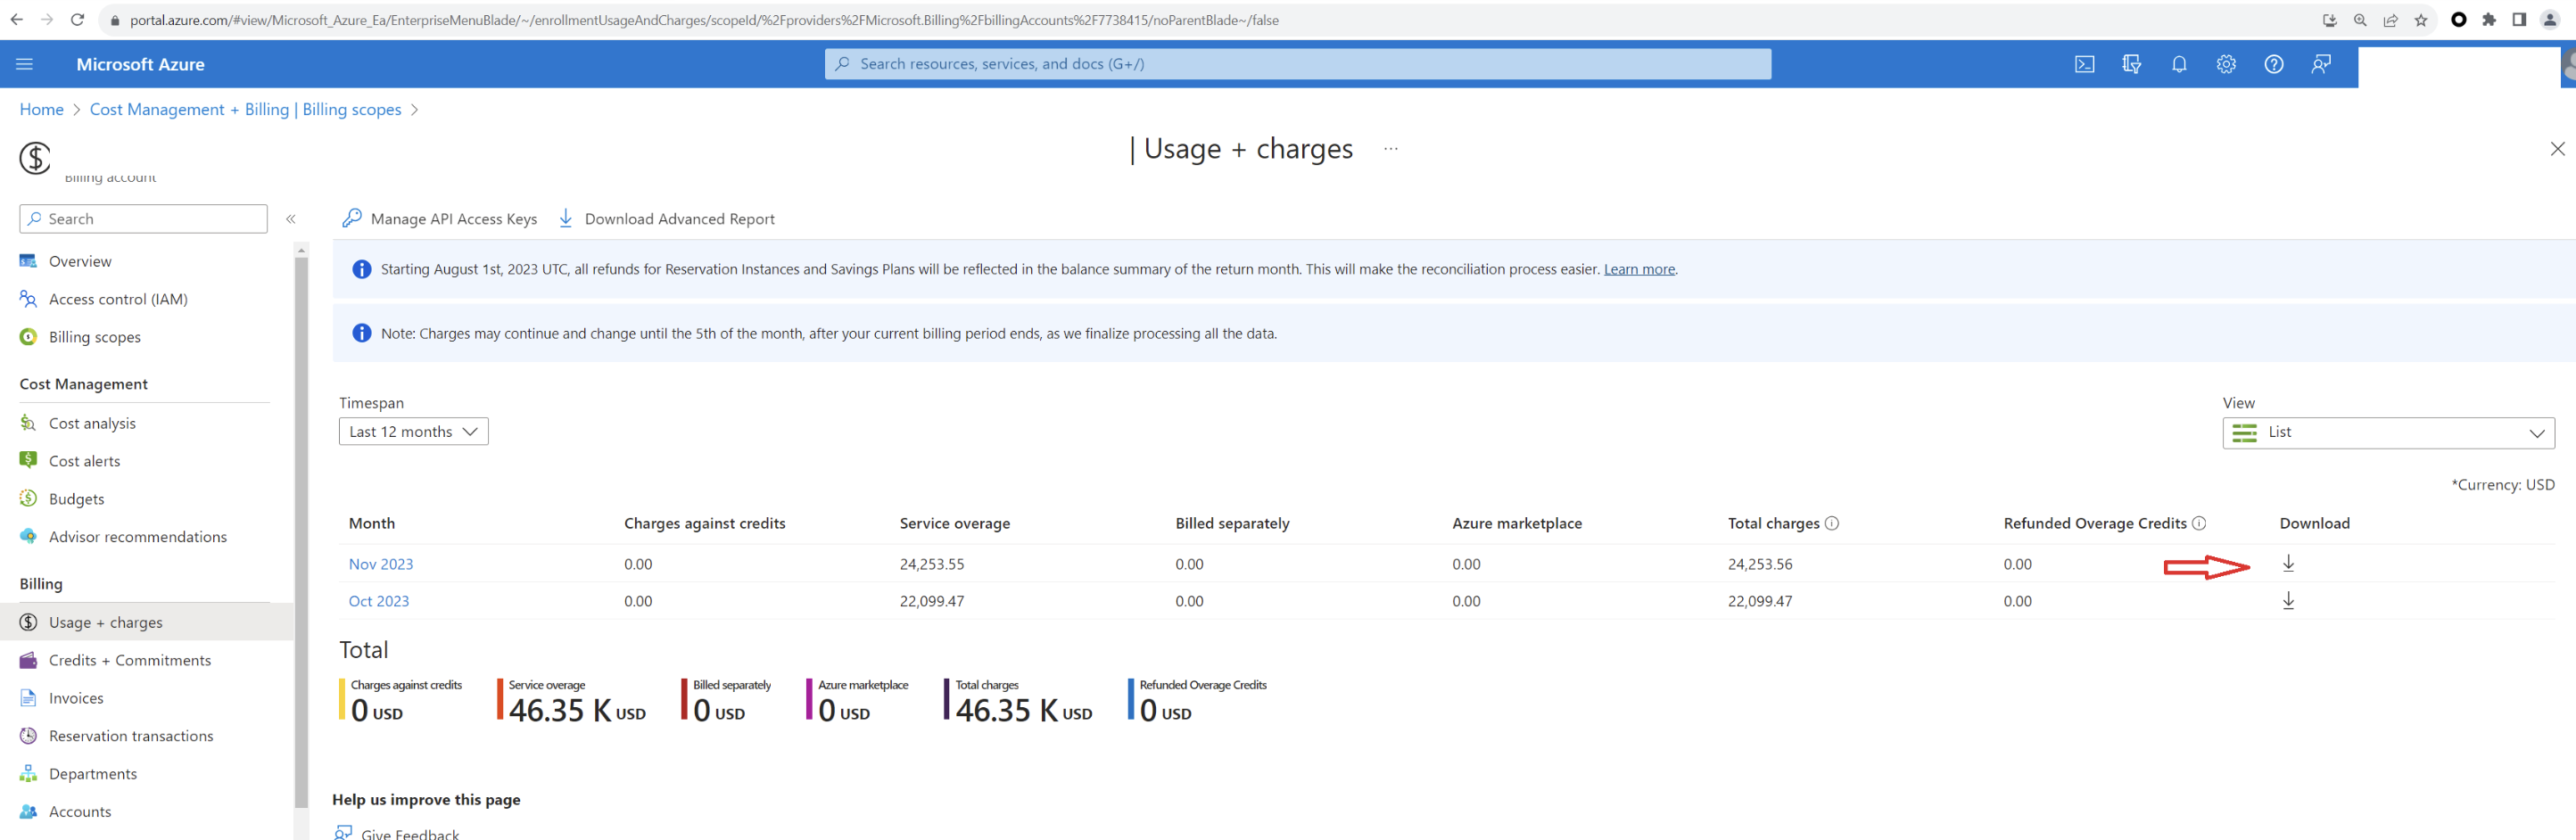Open the Timespan dropdown
Viewport: 2576px width, 840px height.
click(413, 431)
